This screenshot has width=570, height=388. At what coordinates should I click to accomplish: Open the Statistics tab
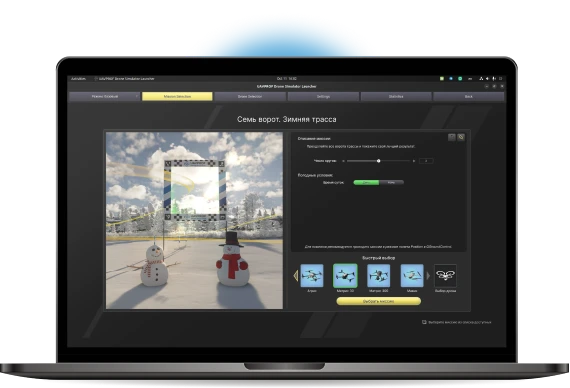396,96
